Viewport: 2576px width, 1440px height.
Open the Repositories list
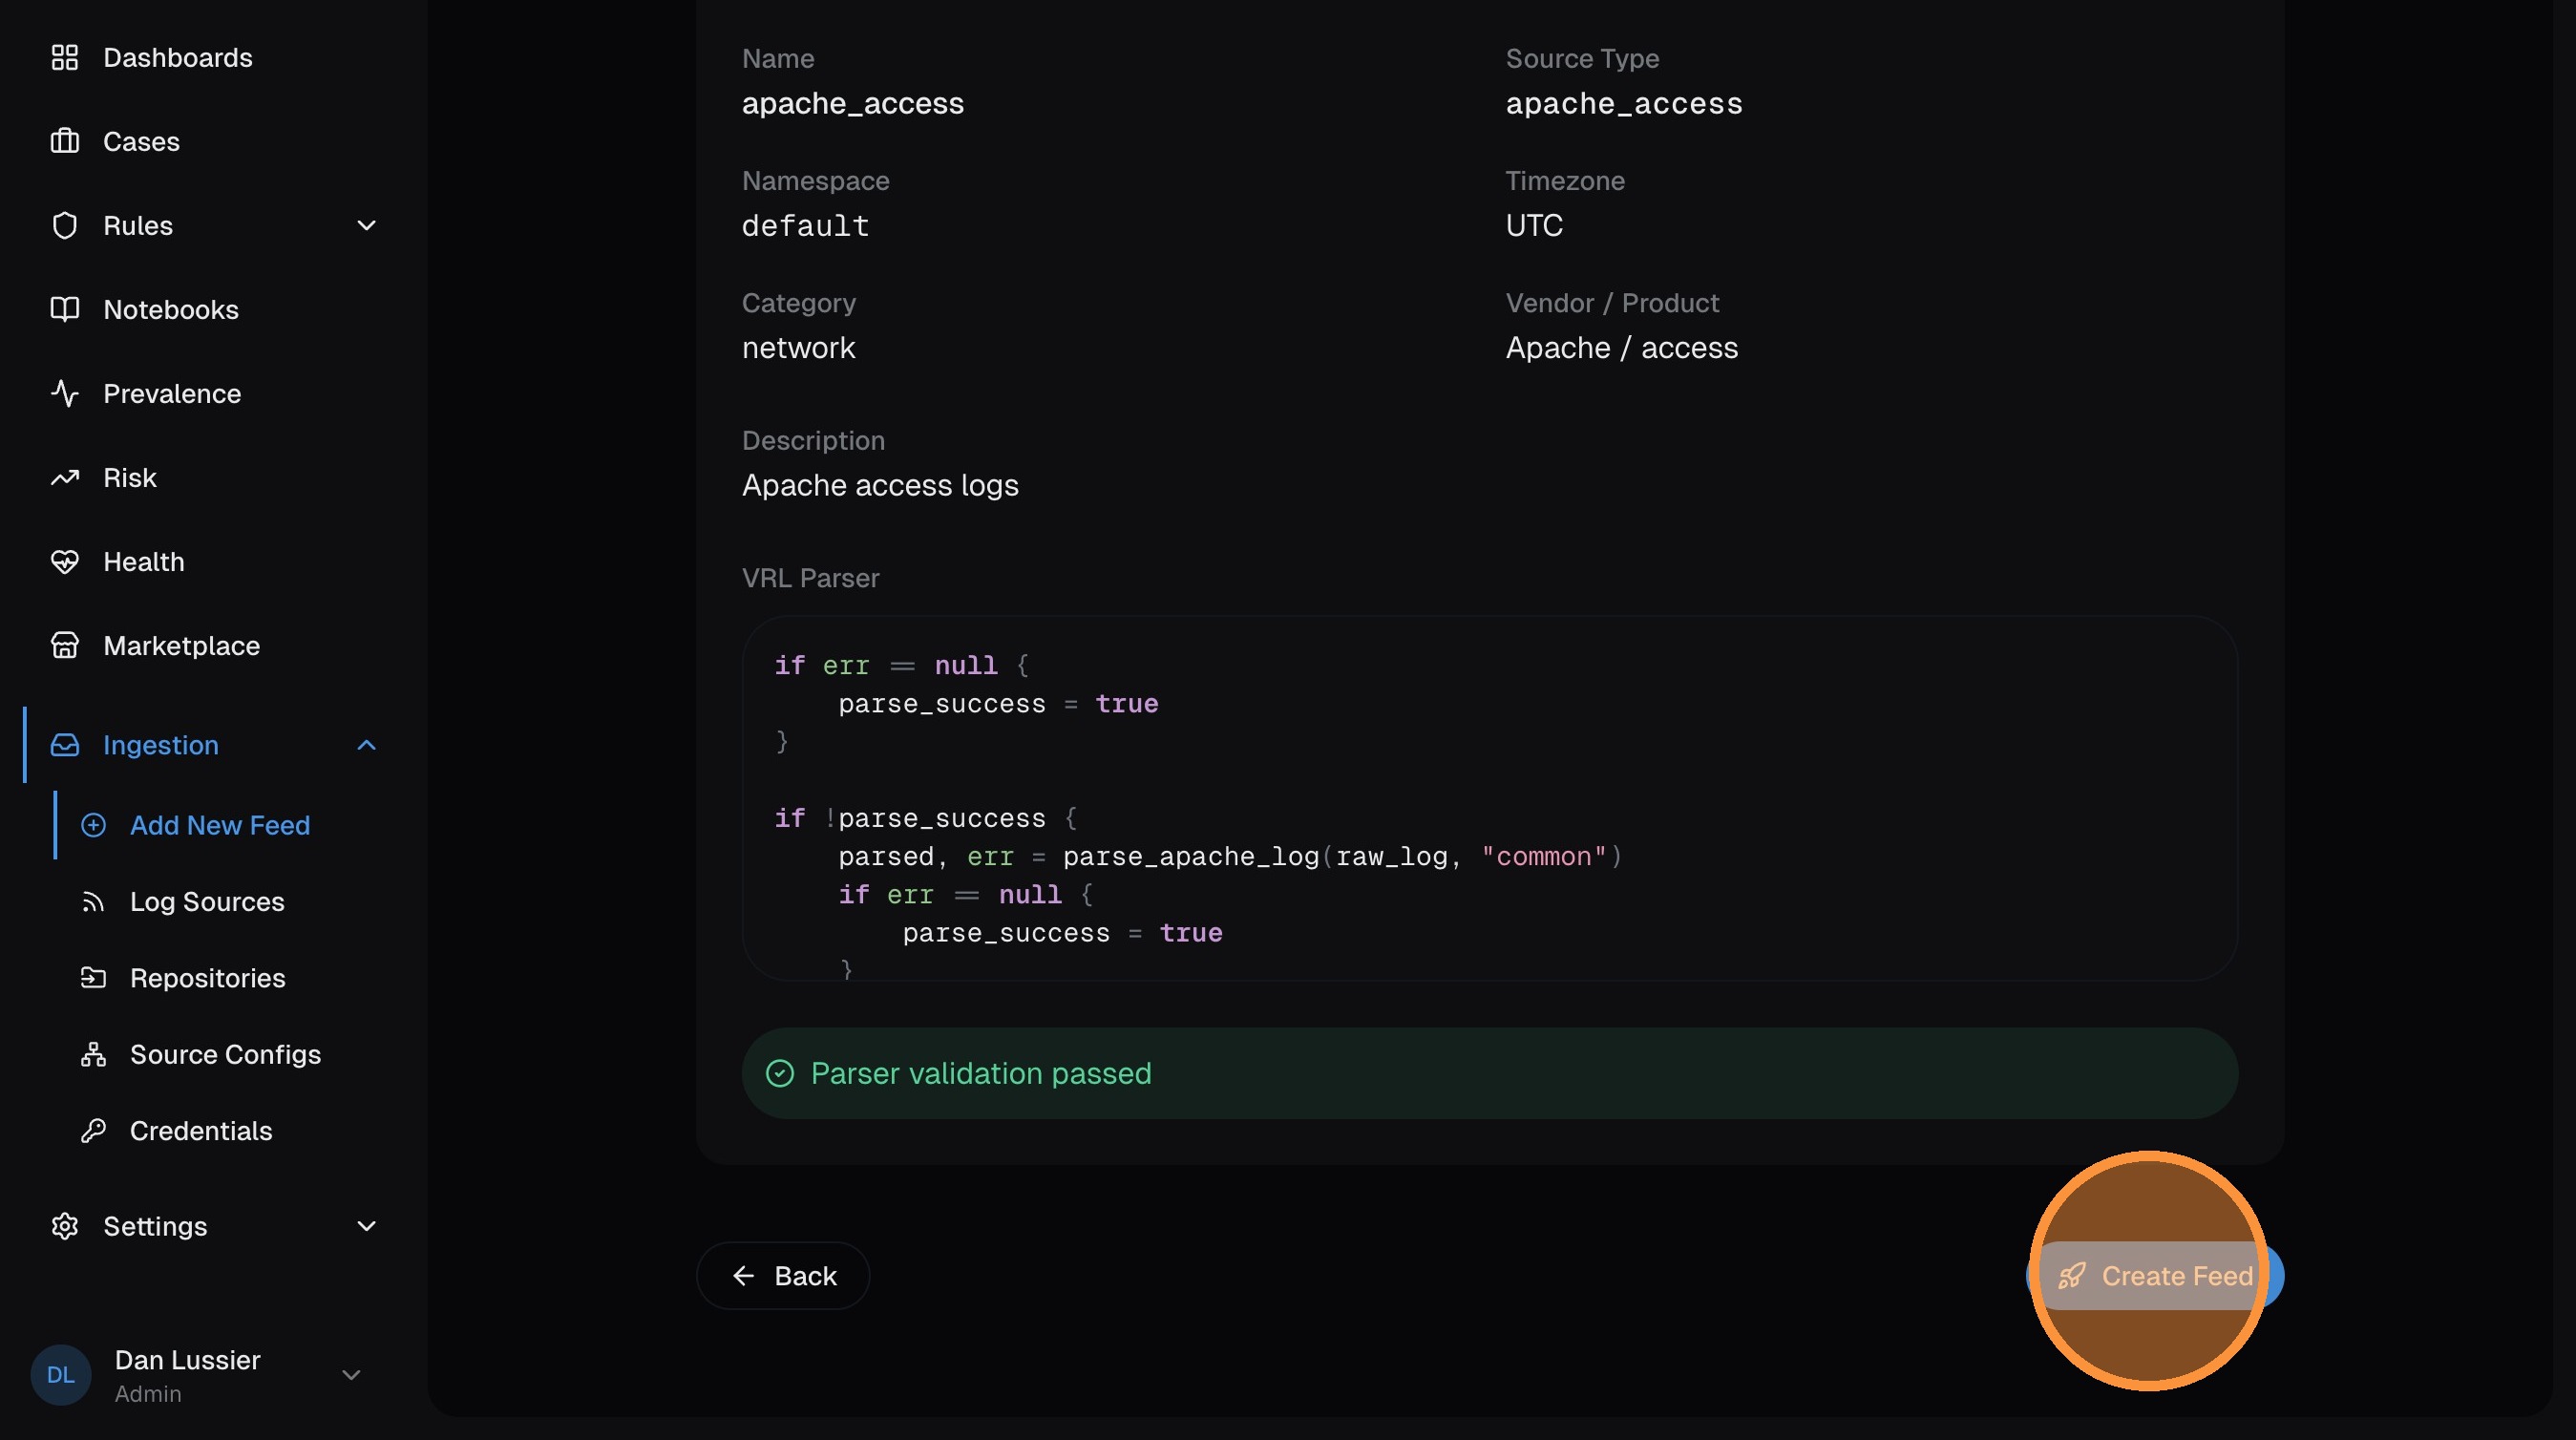click(x=207, y=978)
